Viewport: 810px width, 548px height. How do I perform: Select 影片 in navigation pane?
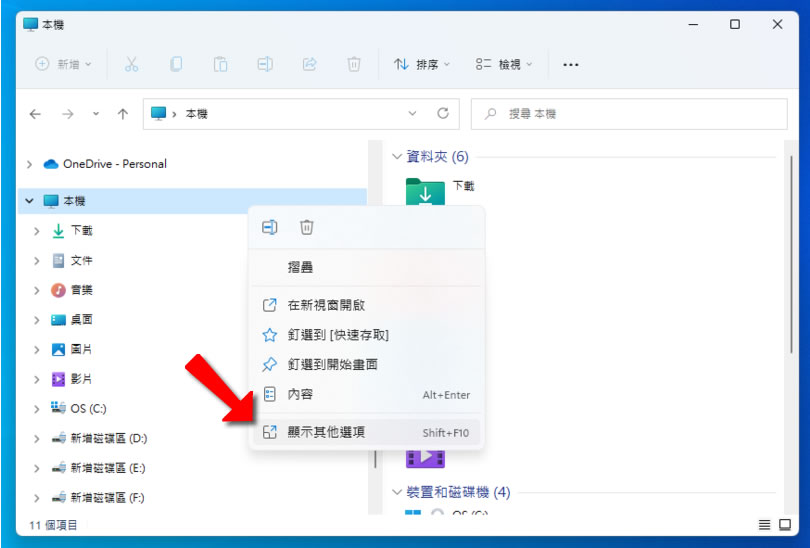[72, 379]
